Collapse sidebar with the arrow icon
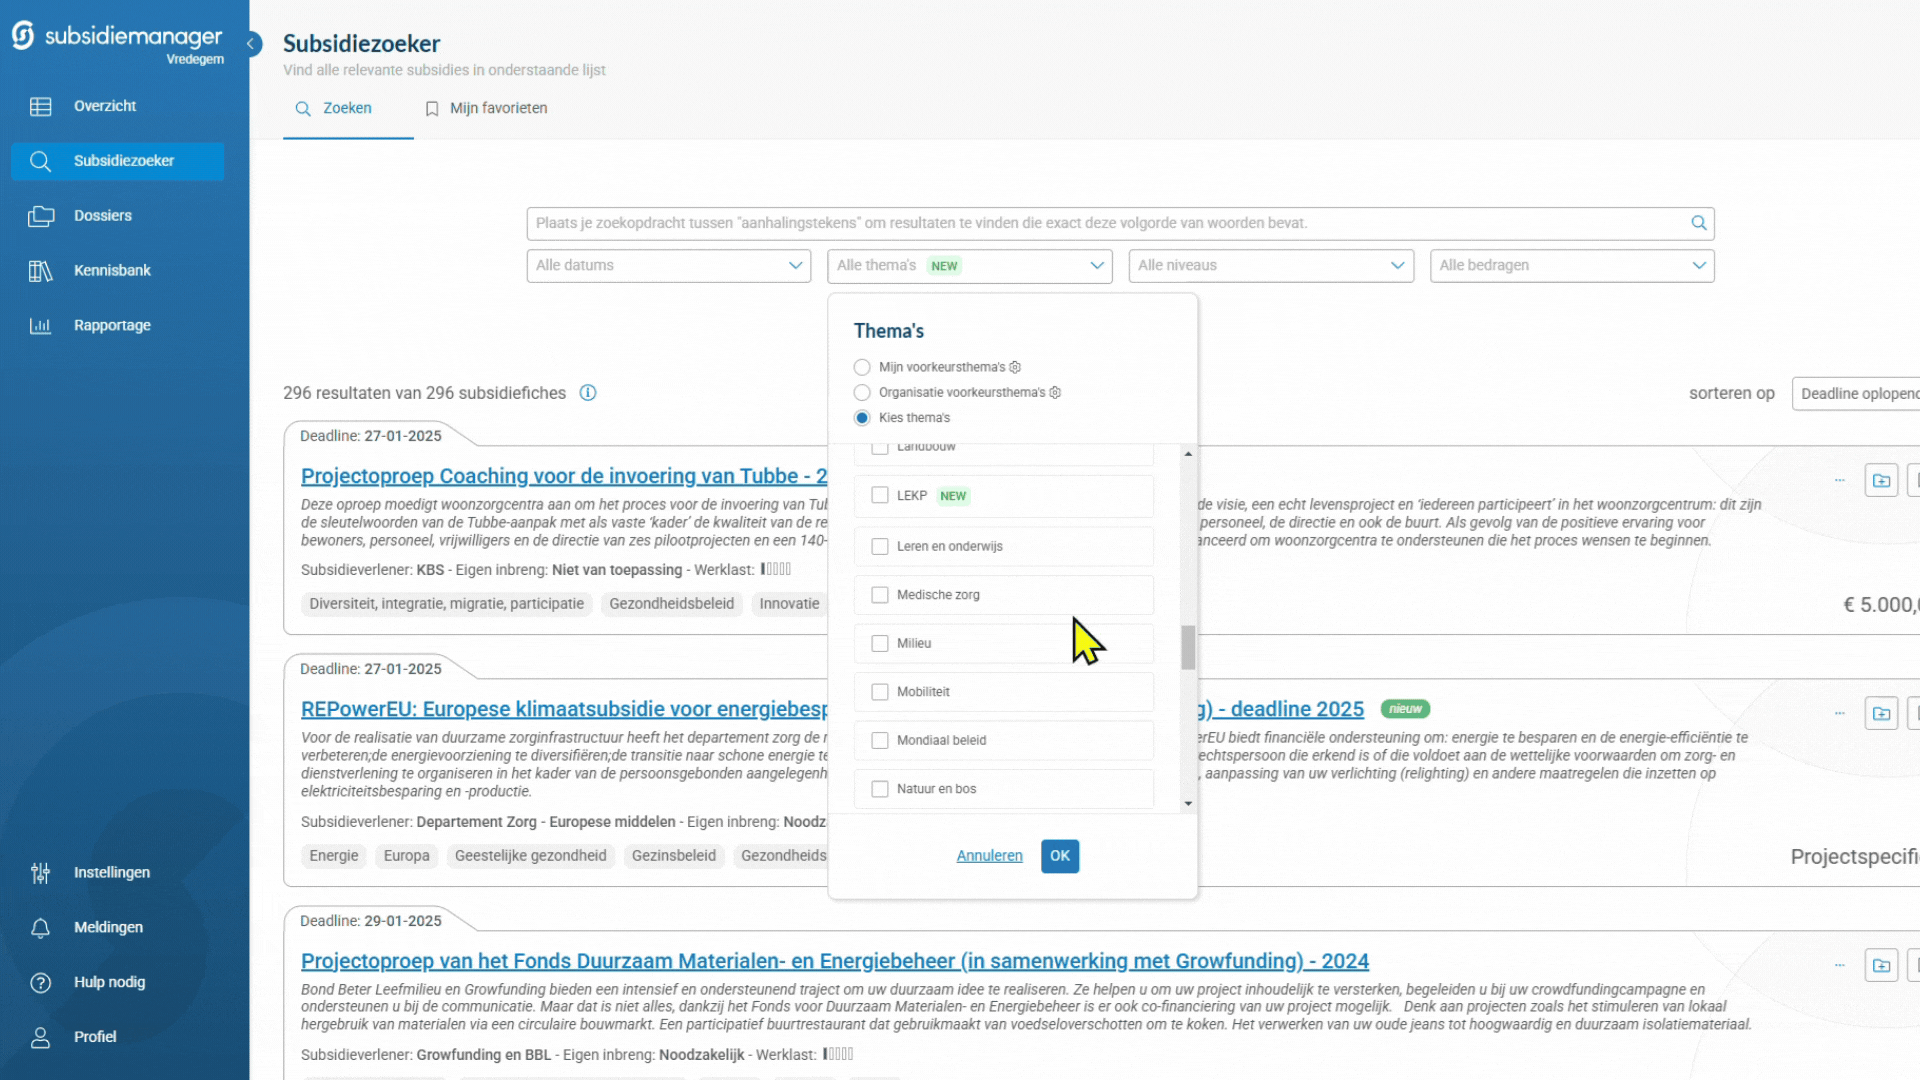Image resolution: width=1920 pixels, height=1080 pixels. point(252,44)
